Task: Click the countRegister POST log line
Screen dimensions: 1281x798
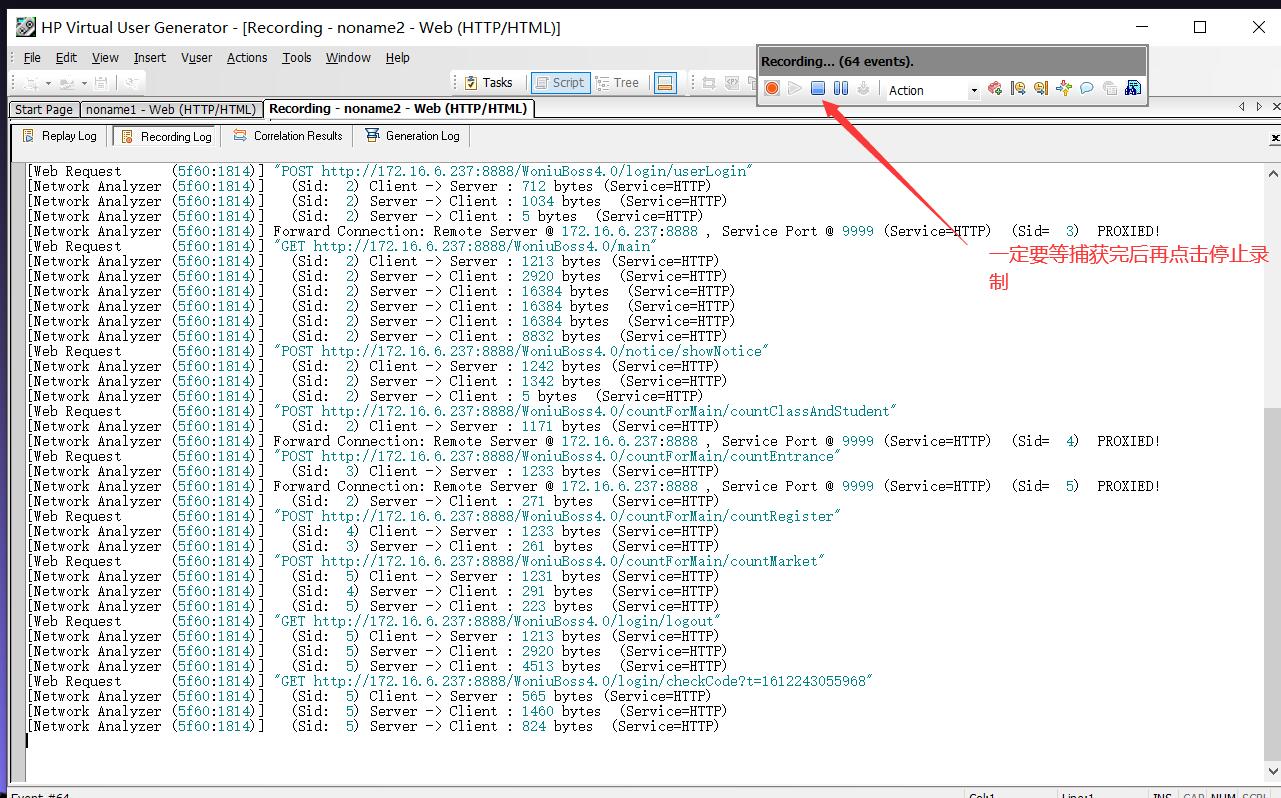Action: (434, 516)
